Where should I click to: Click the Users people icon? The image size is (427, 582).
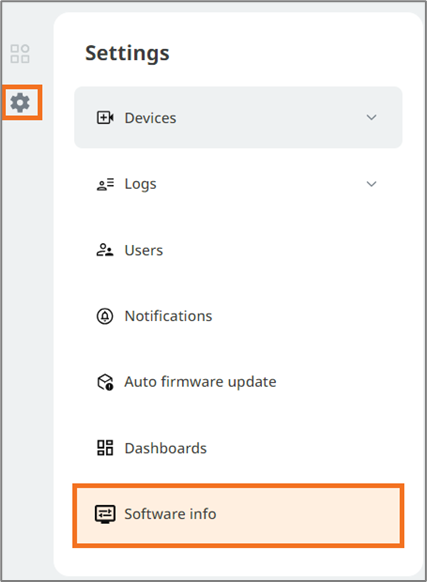coord(105,250)
